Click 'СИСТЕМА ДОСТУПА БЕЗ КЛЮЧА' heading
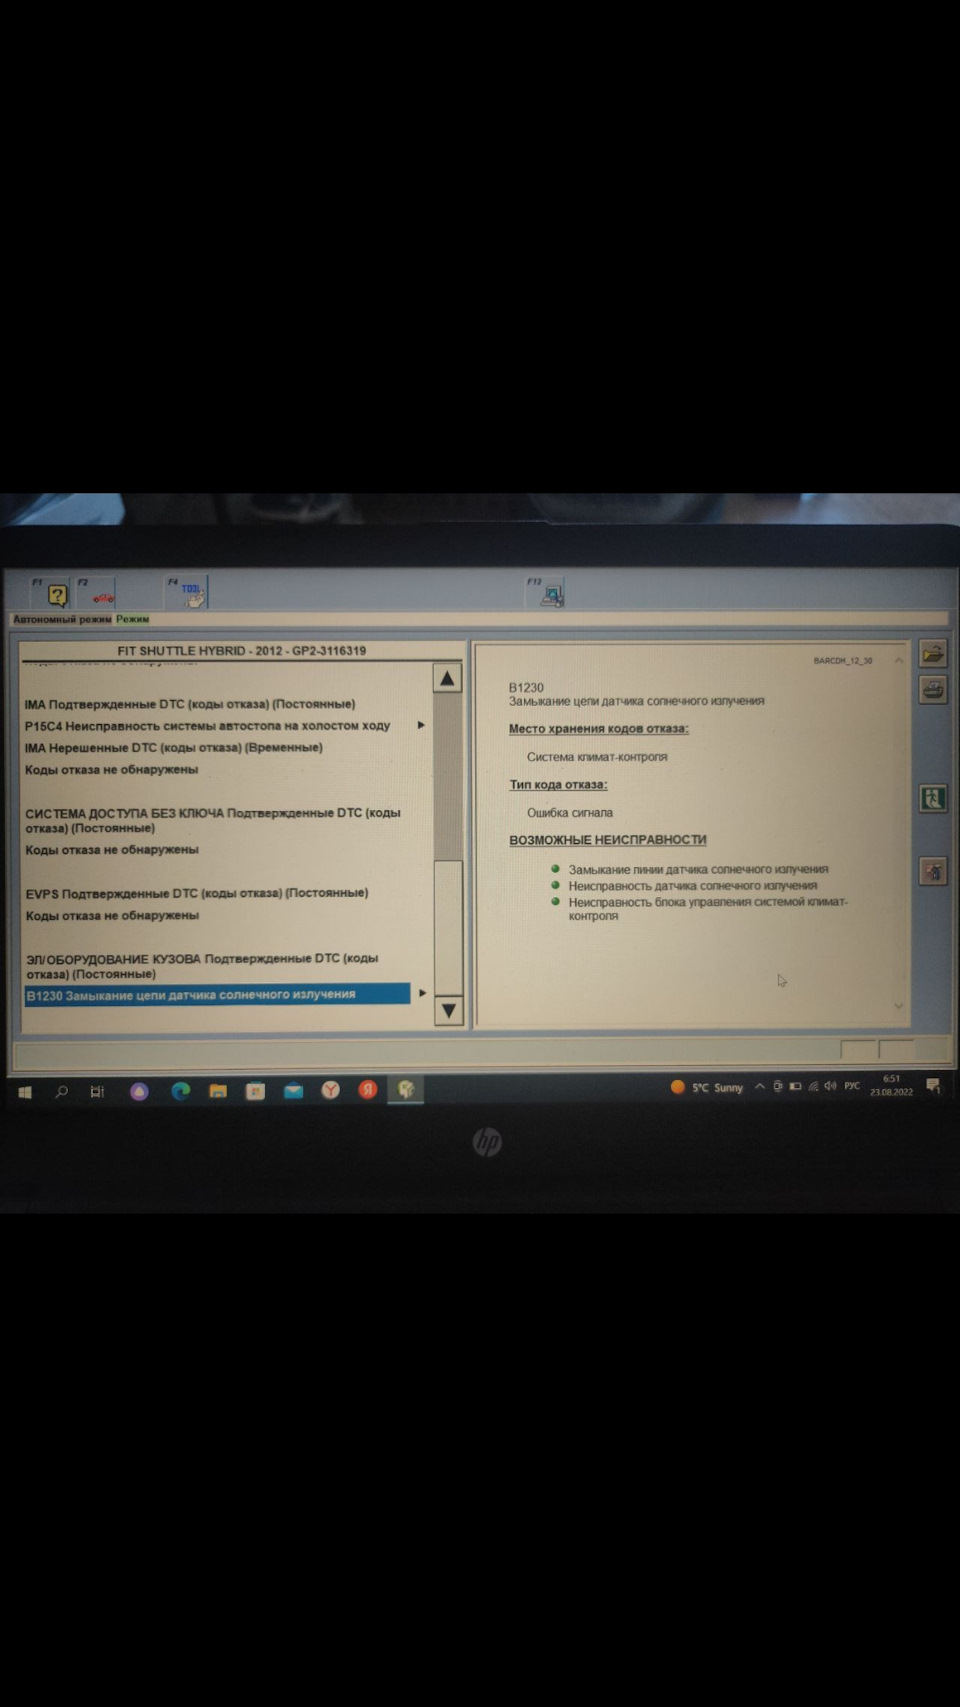The height and width of the screenshot is (1707, 960). 213,820
